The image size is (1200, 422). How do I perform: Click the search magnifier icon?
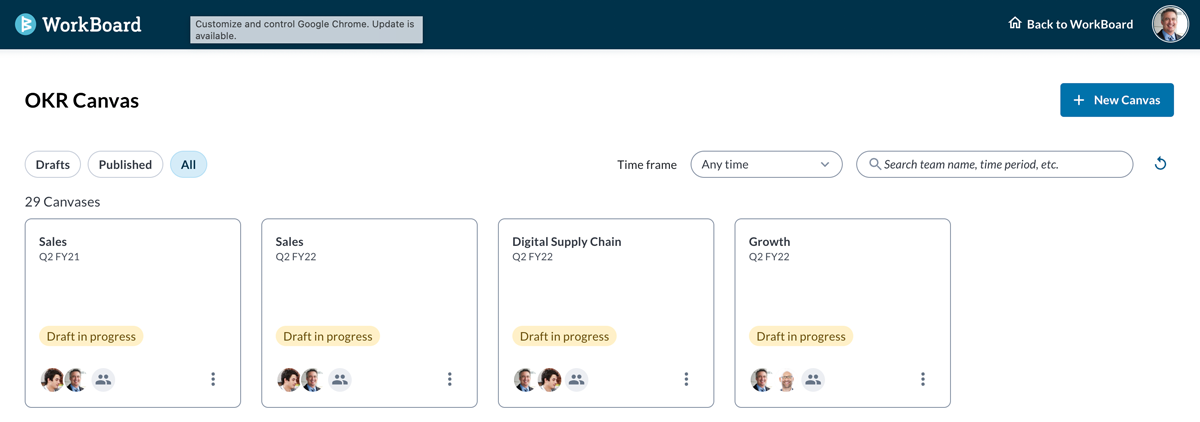(875, 164)
